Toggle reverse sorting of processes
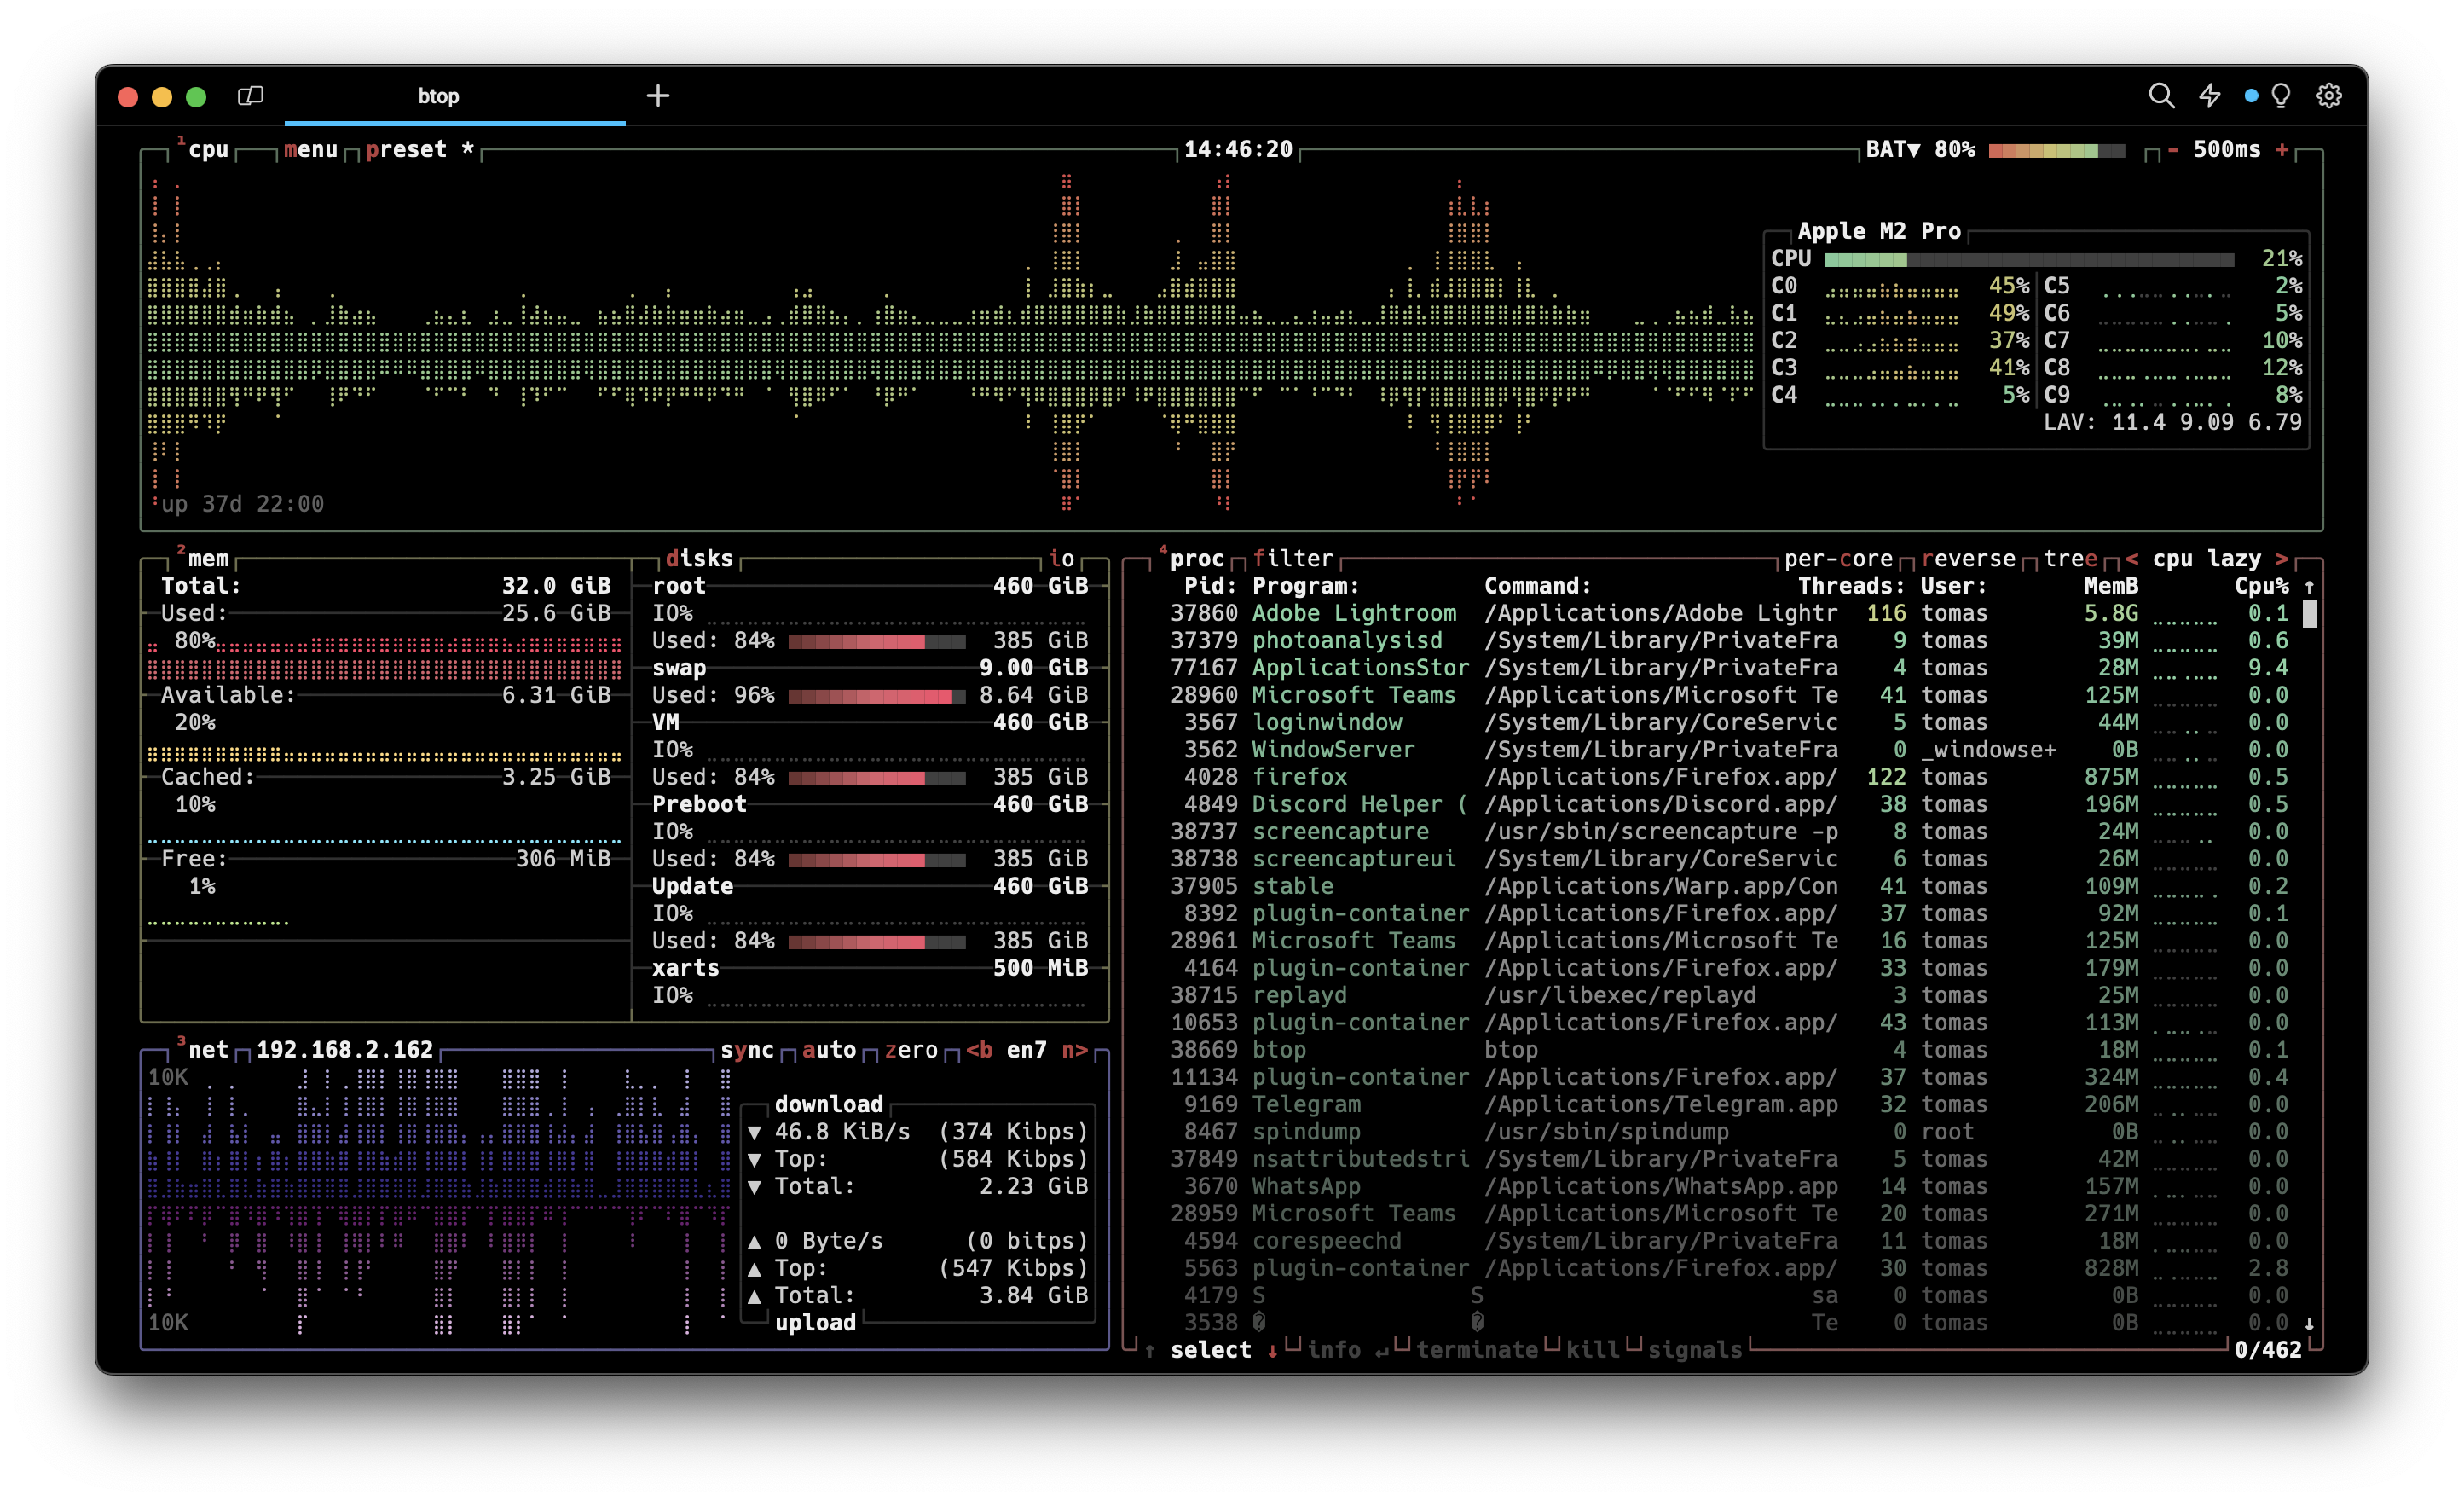 pos(1968,558)
